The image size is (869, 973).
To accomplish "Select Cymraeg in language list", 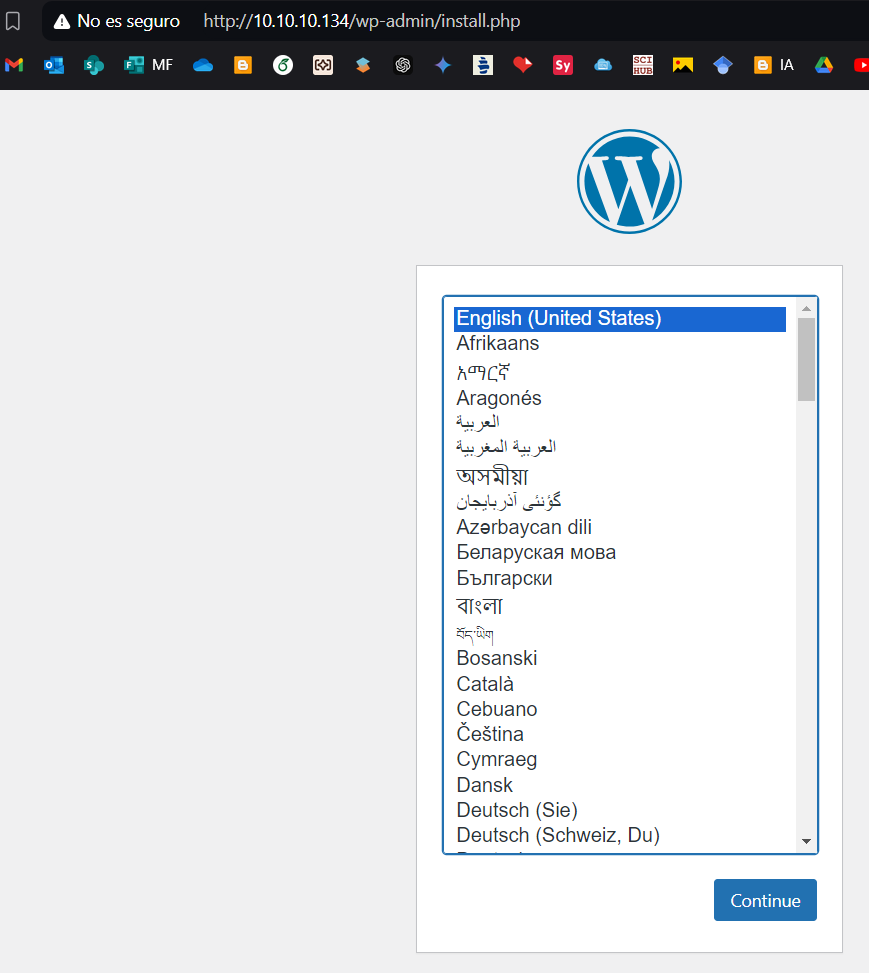I will click(619, 760).
